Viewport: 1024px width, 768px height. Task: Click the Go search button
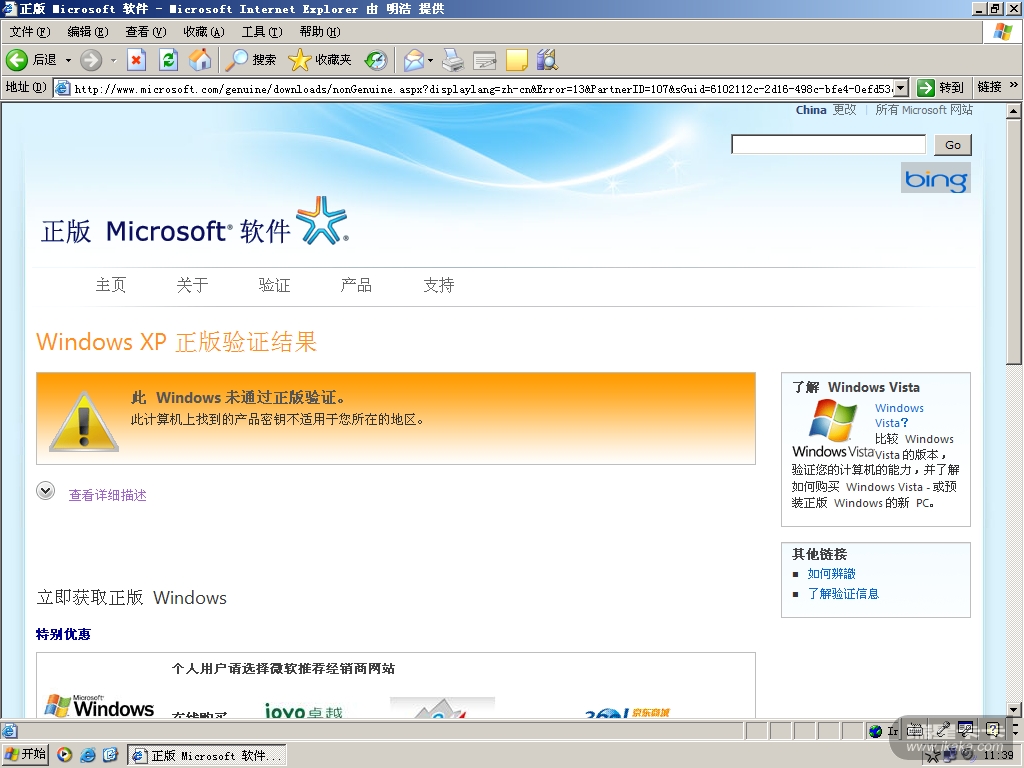pyautogui.click(x=953, y=145)
